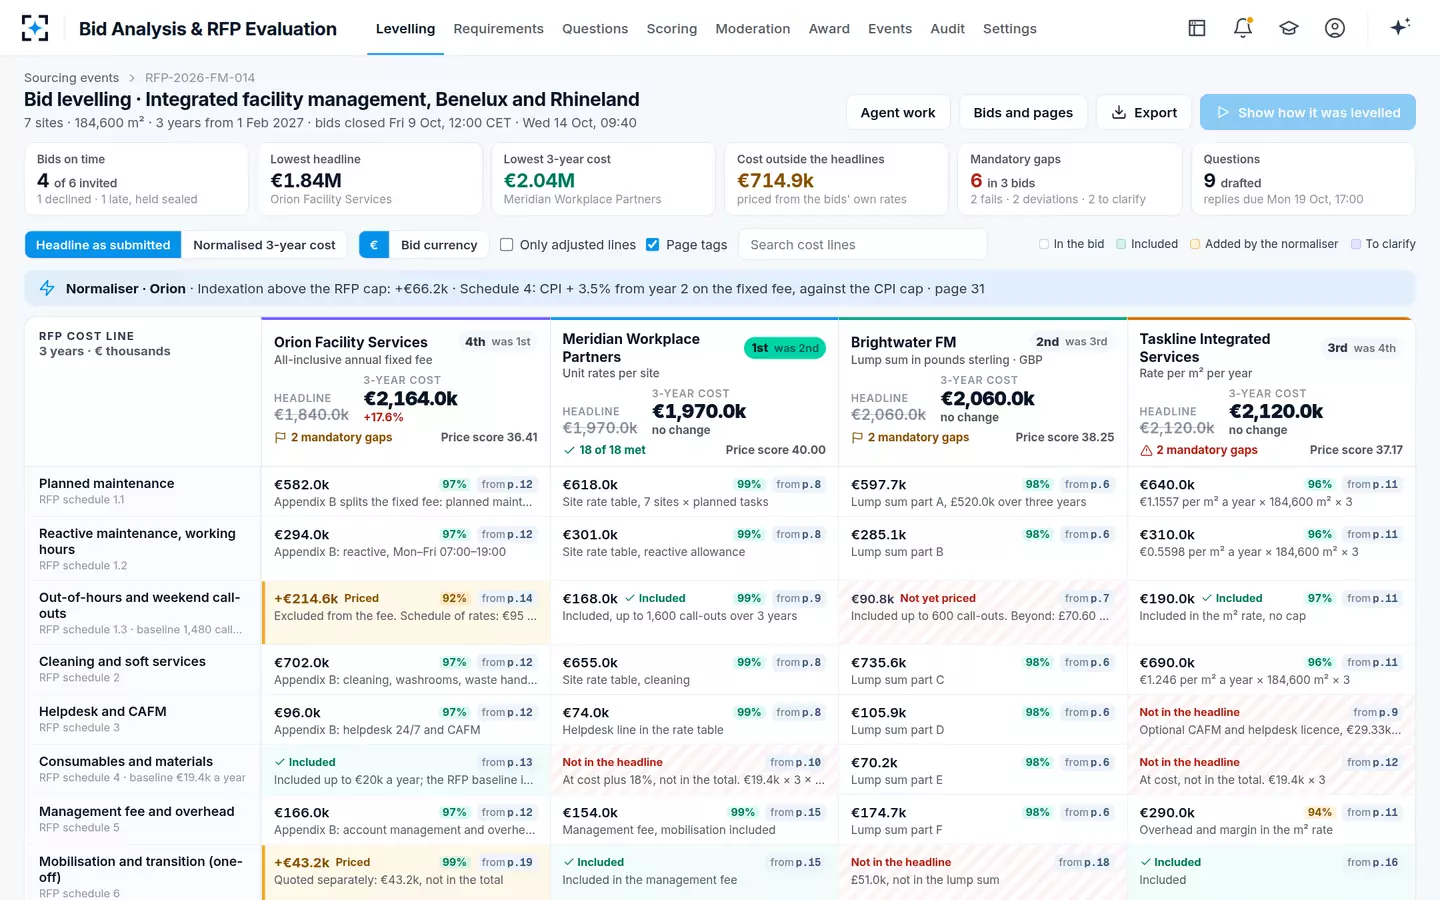1440x900 pixels.
Task: Switch to Normalised 3-year cost view
Action: point(264,245)
